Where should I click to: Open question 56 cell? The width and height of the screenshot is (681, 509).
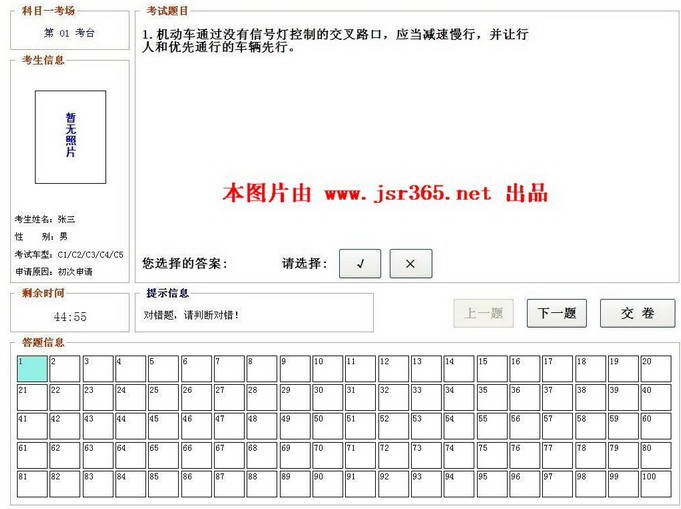point(525,426)
